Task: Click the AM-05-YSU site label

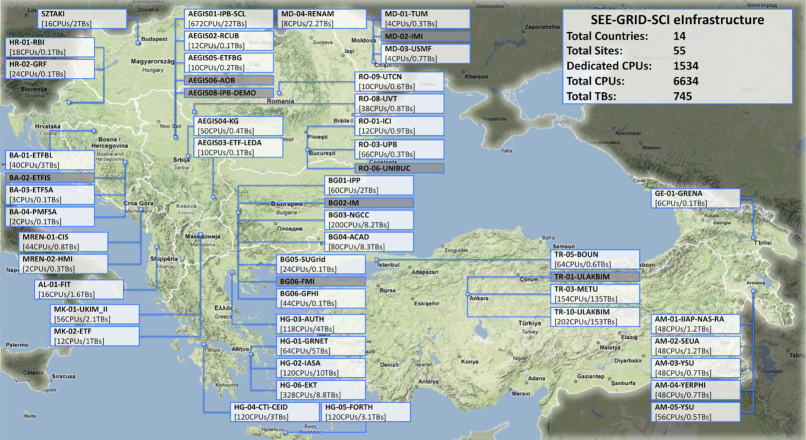Action: [696, 412]
